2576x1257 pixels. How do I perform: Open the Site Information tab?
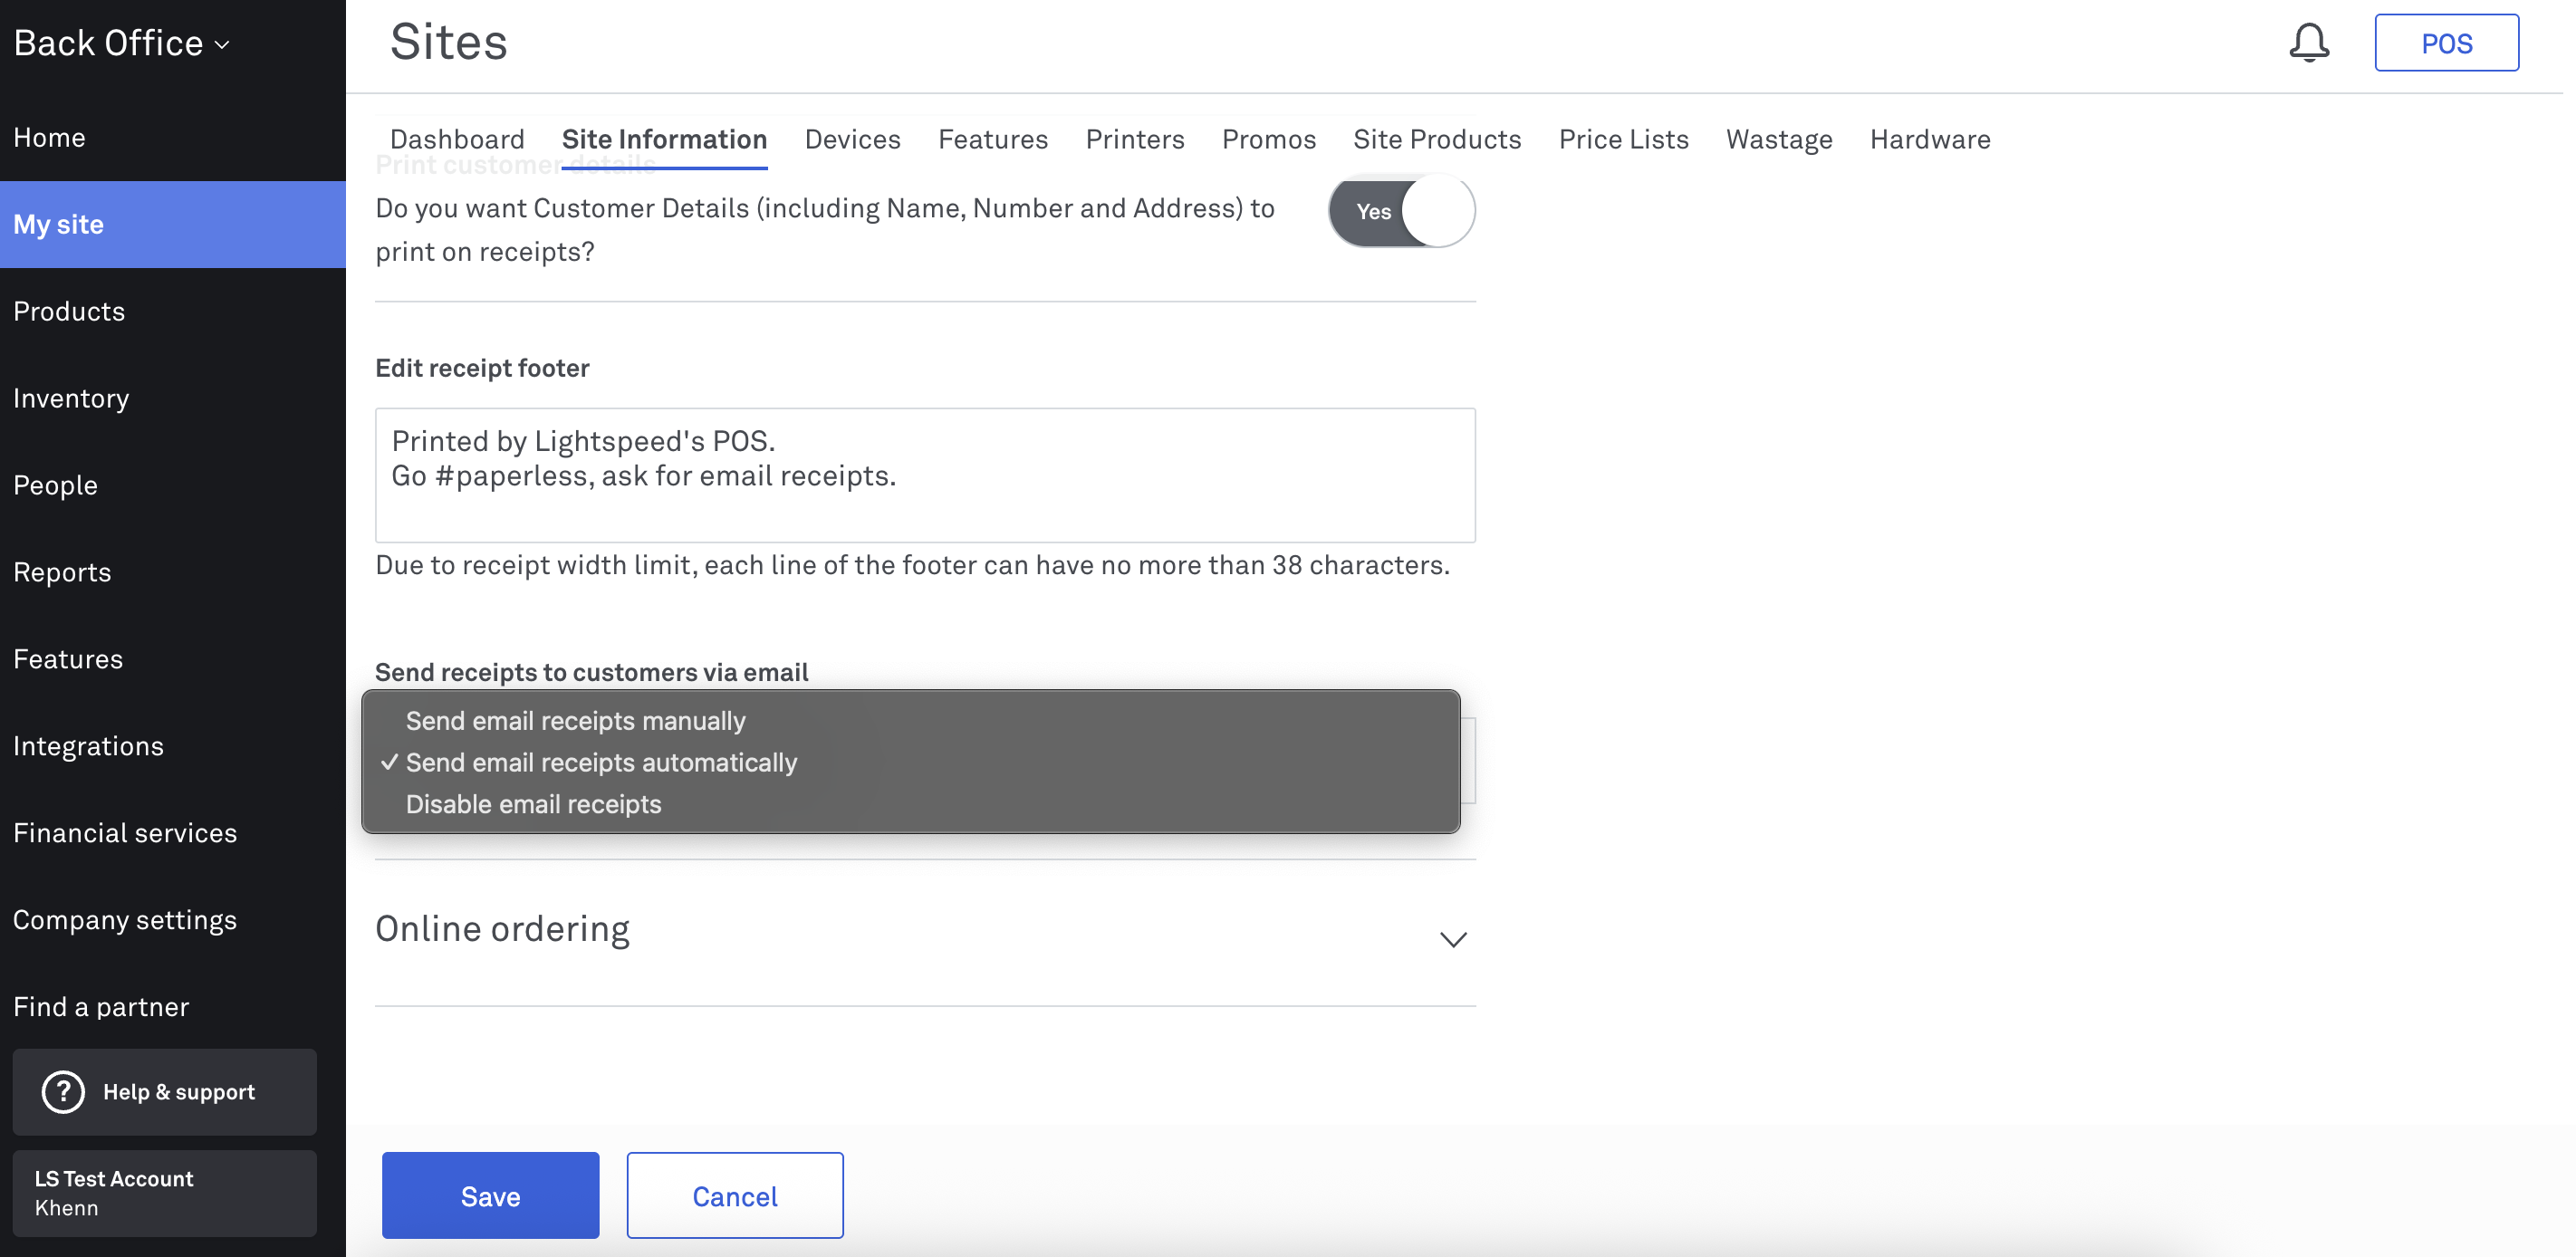[664, 139]
